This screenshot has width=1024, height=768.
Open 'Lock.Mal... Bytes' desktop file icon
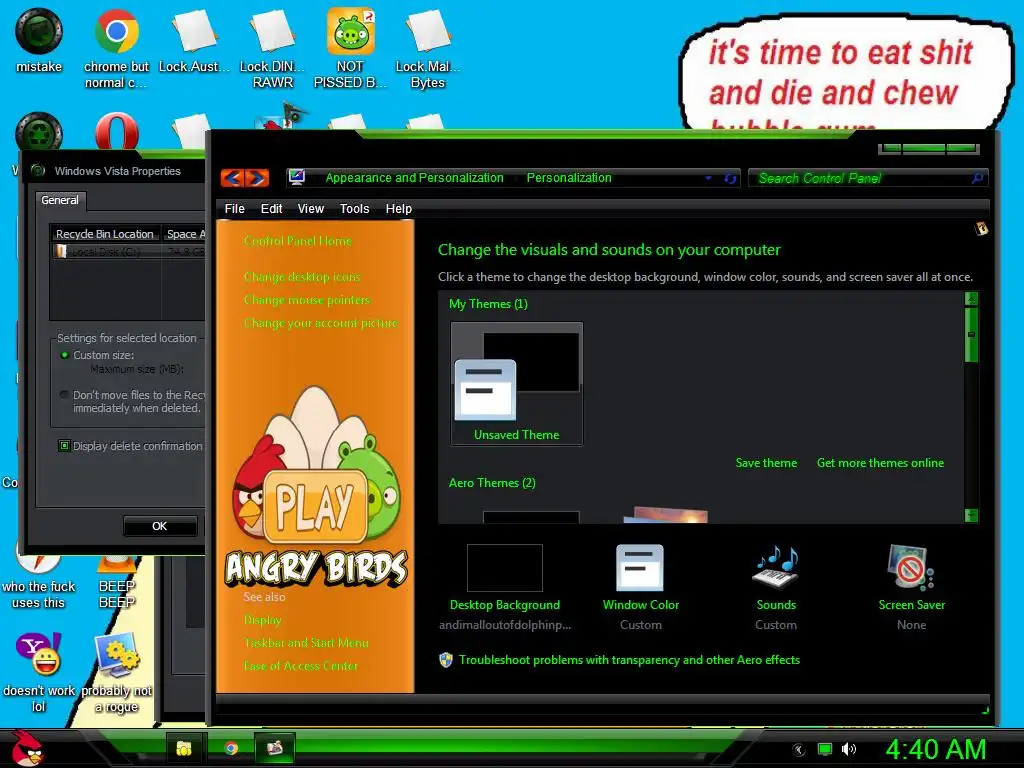point(428,49)
